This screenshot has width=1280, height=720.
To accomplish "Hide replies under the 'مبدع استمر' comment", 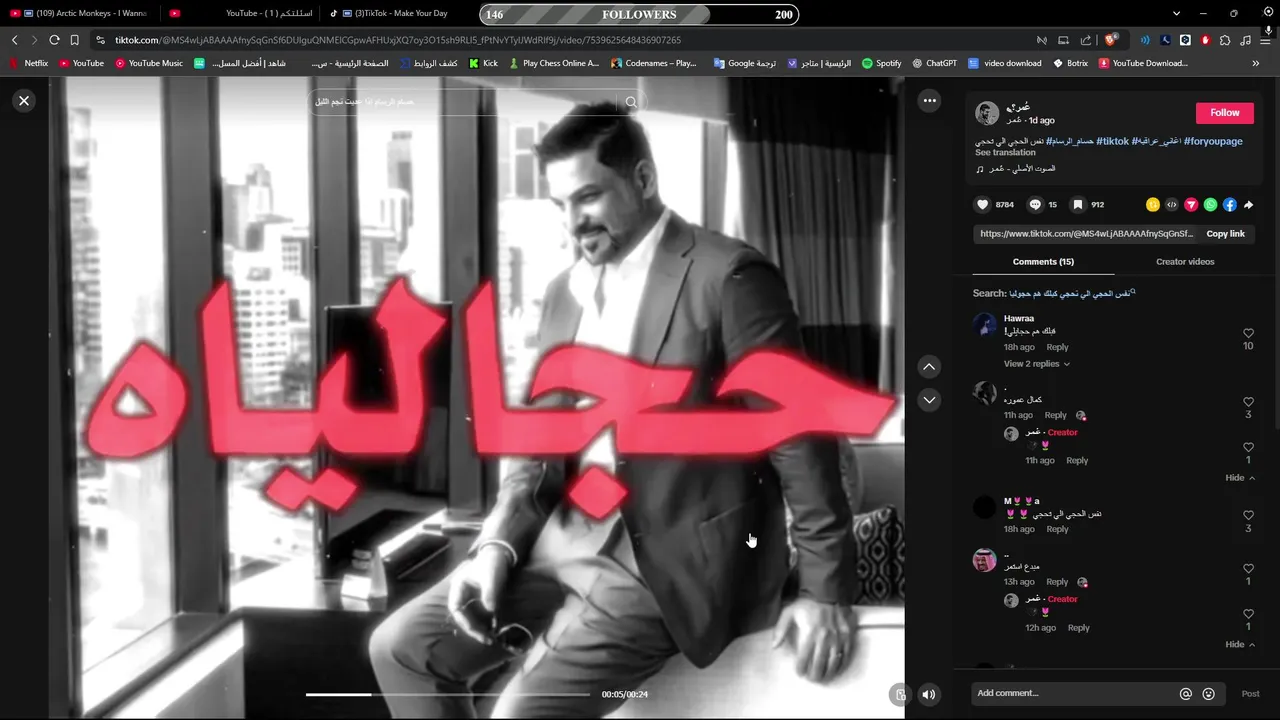I will point(1240,645).
